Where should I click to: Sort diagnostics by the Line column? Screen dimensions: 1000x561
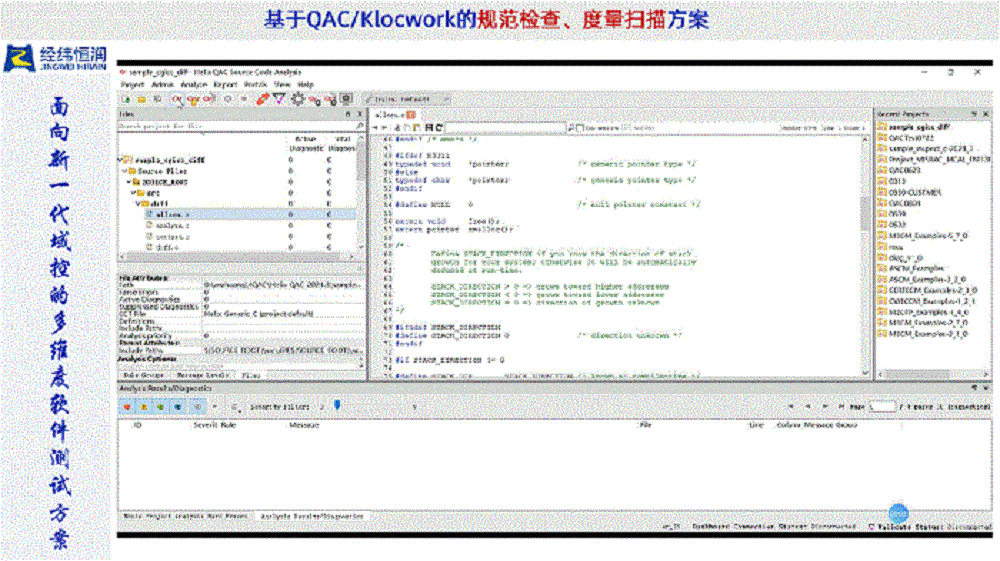tap(756, 425)
